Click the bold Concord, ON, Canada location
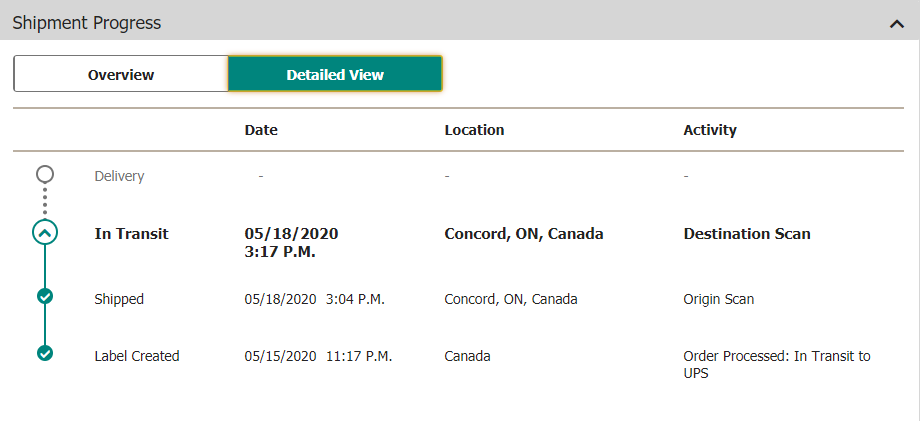The height and width of the screenshot is (421, 921). [x=524, y=234]
